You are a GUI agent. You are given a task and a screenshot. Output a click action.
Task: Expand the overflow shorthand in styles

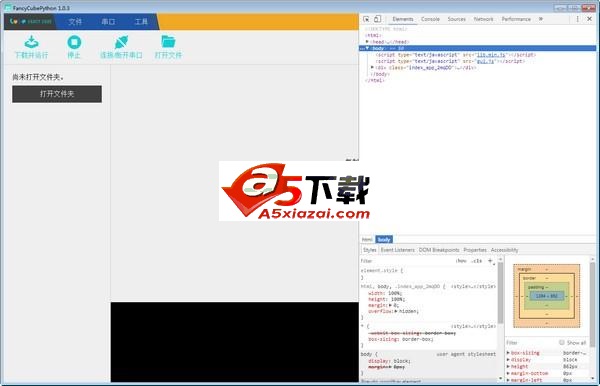(x=396, y=311)
